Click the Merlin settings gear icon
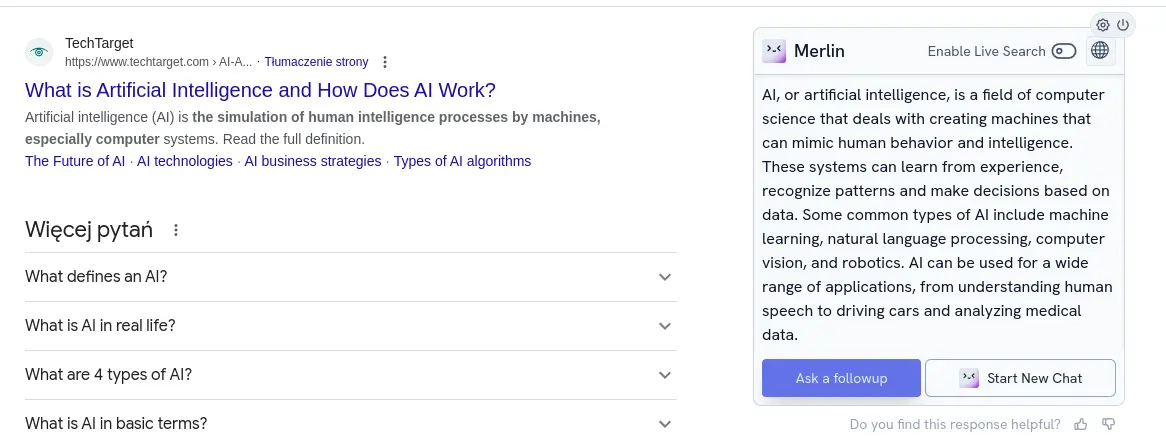Image resolution: width=1166 pixels, height=444 pixels. (1103, 25)
